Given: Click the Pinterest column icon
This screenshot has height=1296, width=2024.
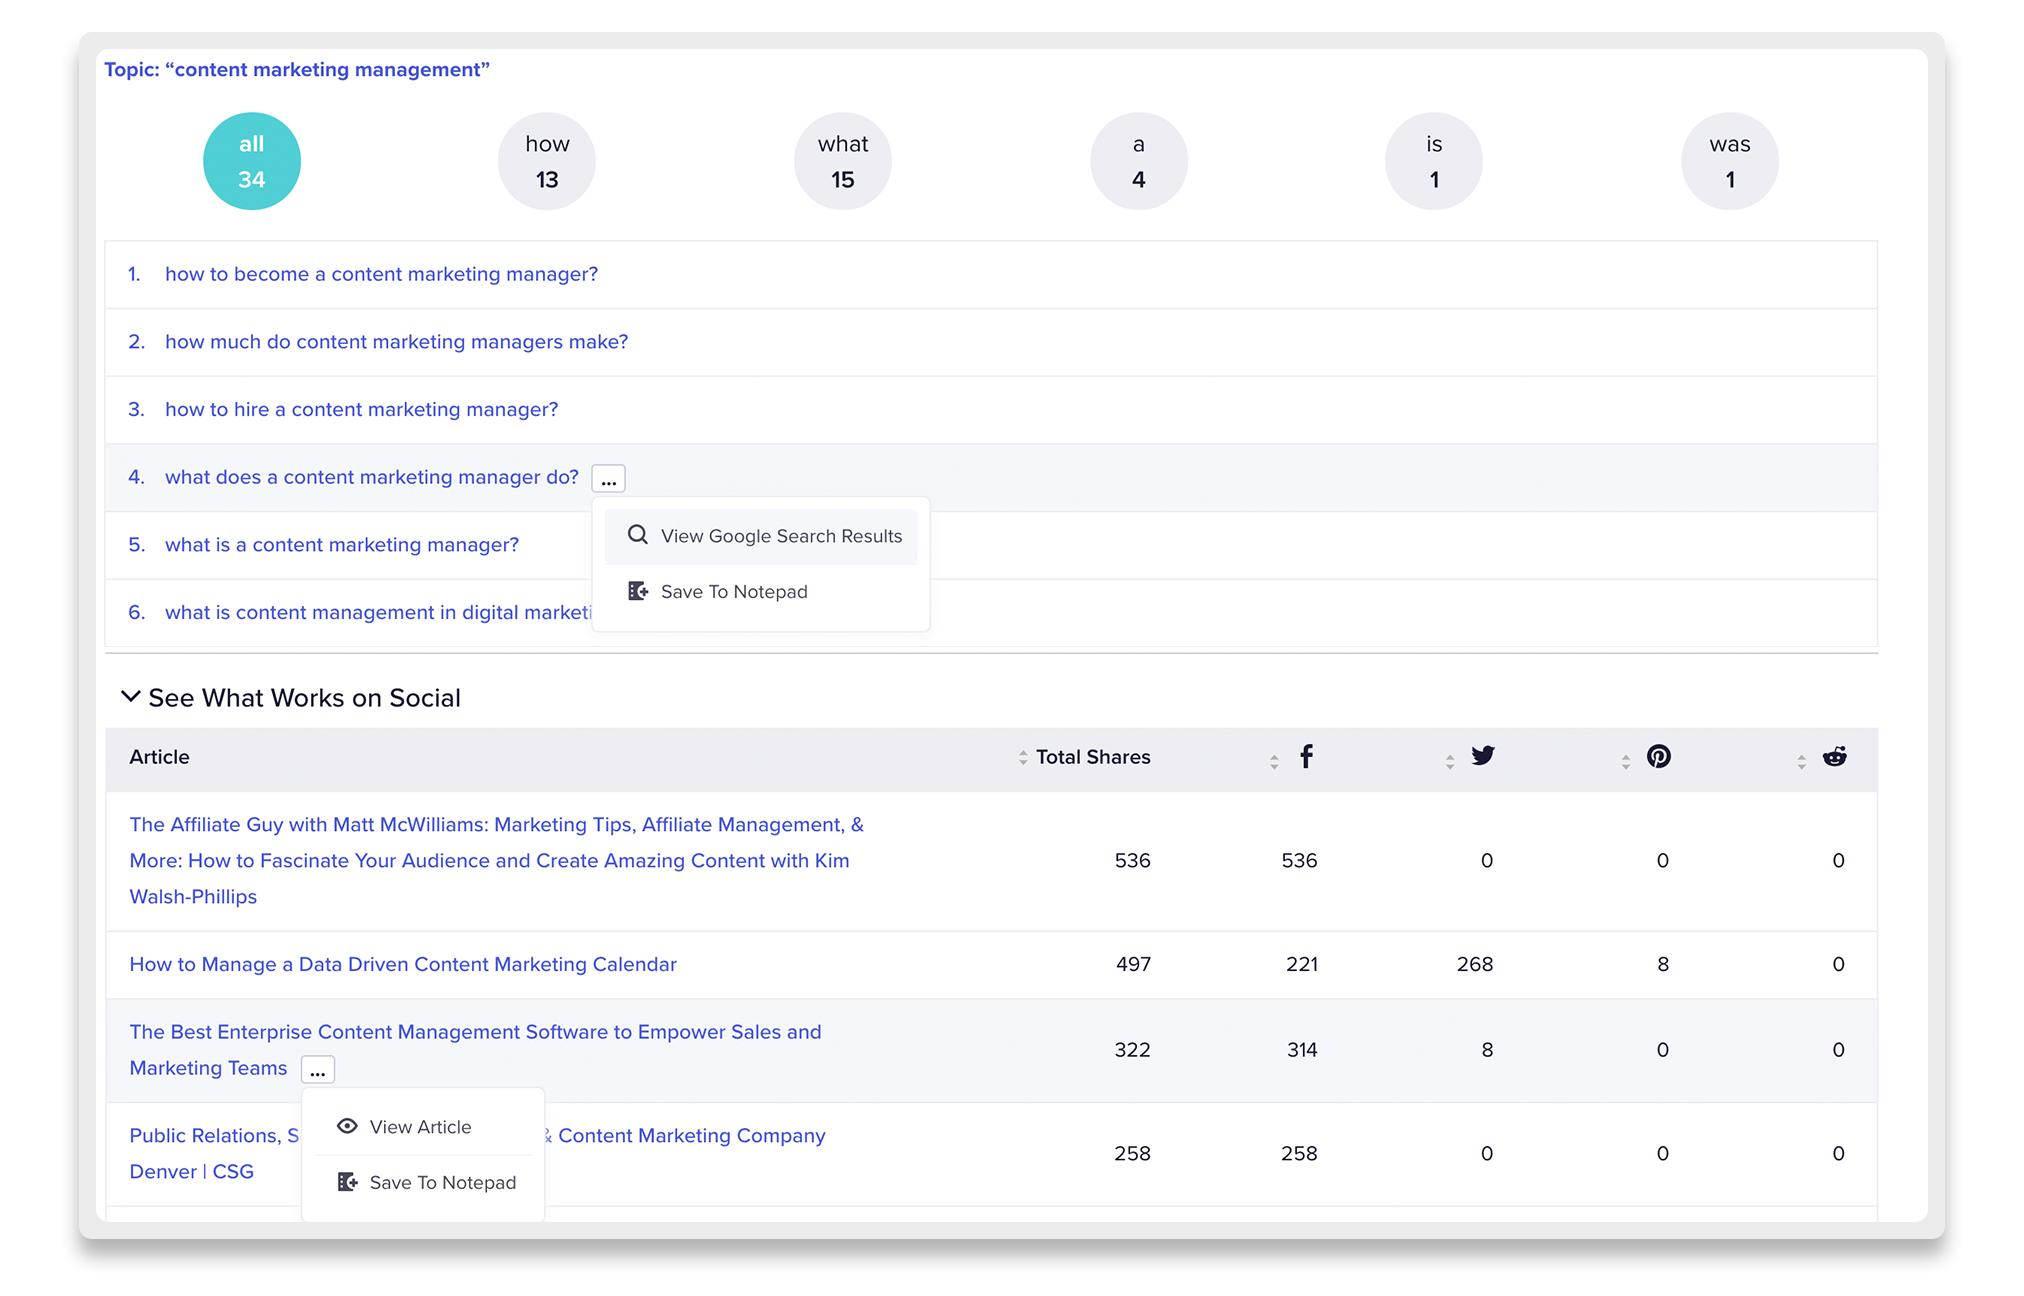Looking at the screenshot, I should point(1659,757).
